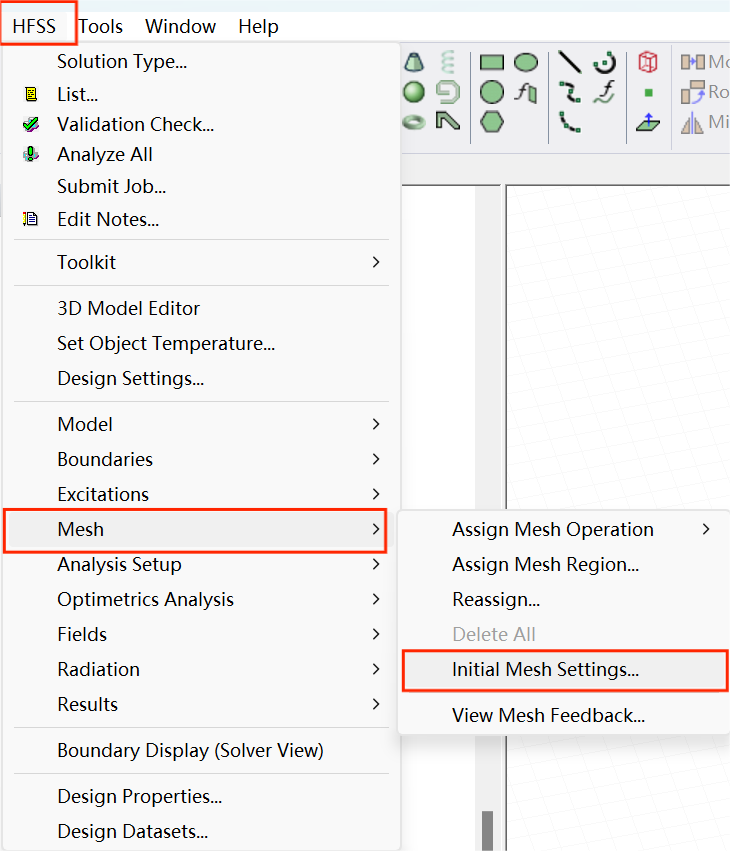The width and height of the screenshot is (730, 851).
Task: Select the Draw spline tool icon
Action: (570, 92)
